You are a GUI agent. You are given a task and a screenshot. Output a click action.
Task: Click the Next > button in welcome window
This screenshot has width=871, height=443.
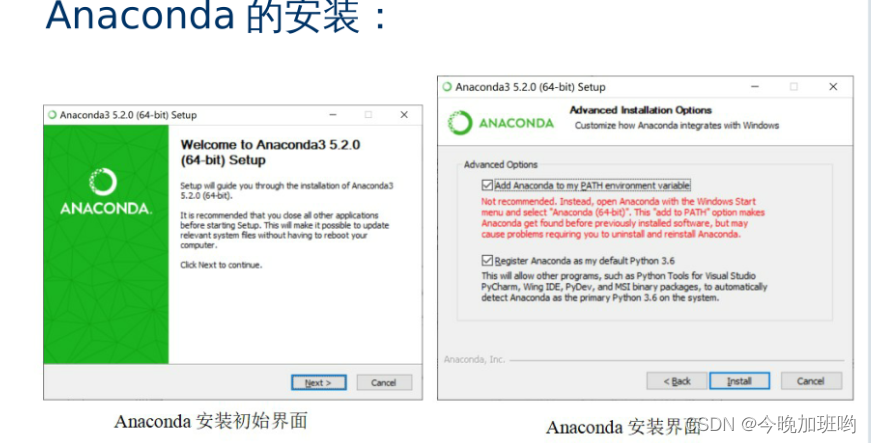tap(318, 382)
